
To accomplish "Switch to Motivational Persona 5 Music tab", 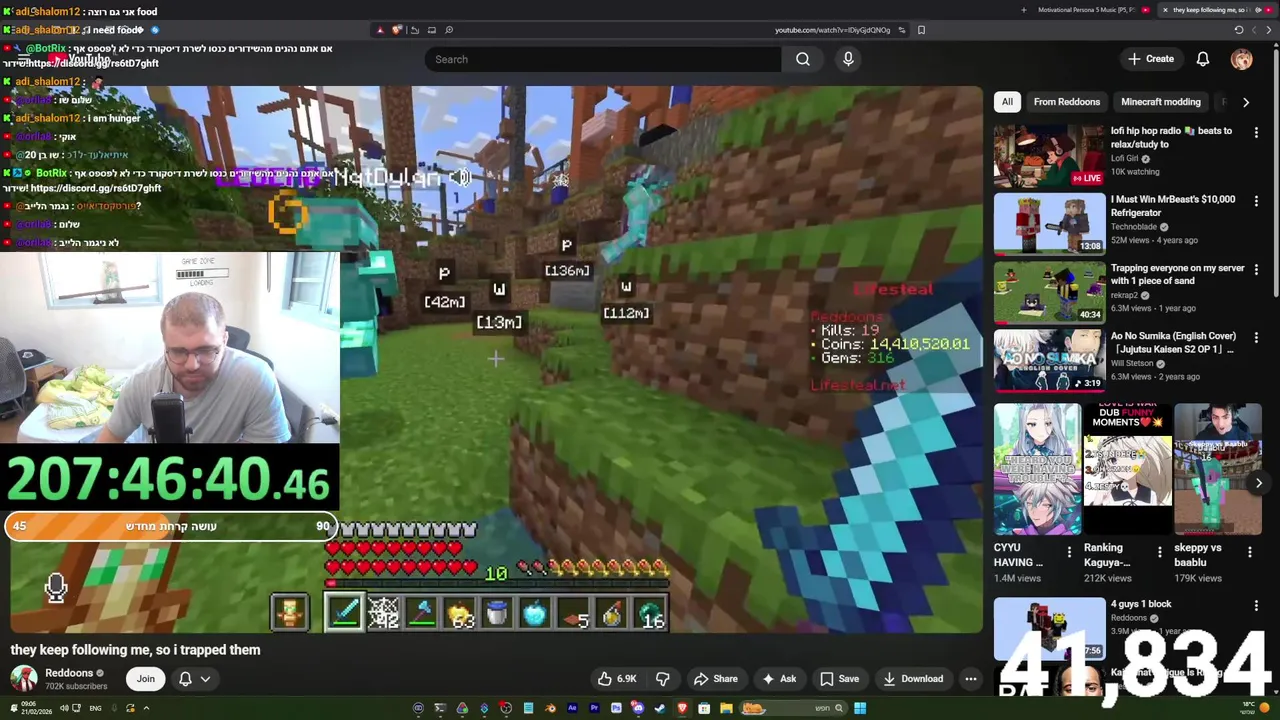I will tap(1087, 10).
